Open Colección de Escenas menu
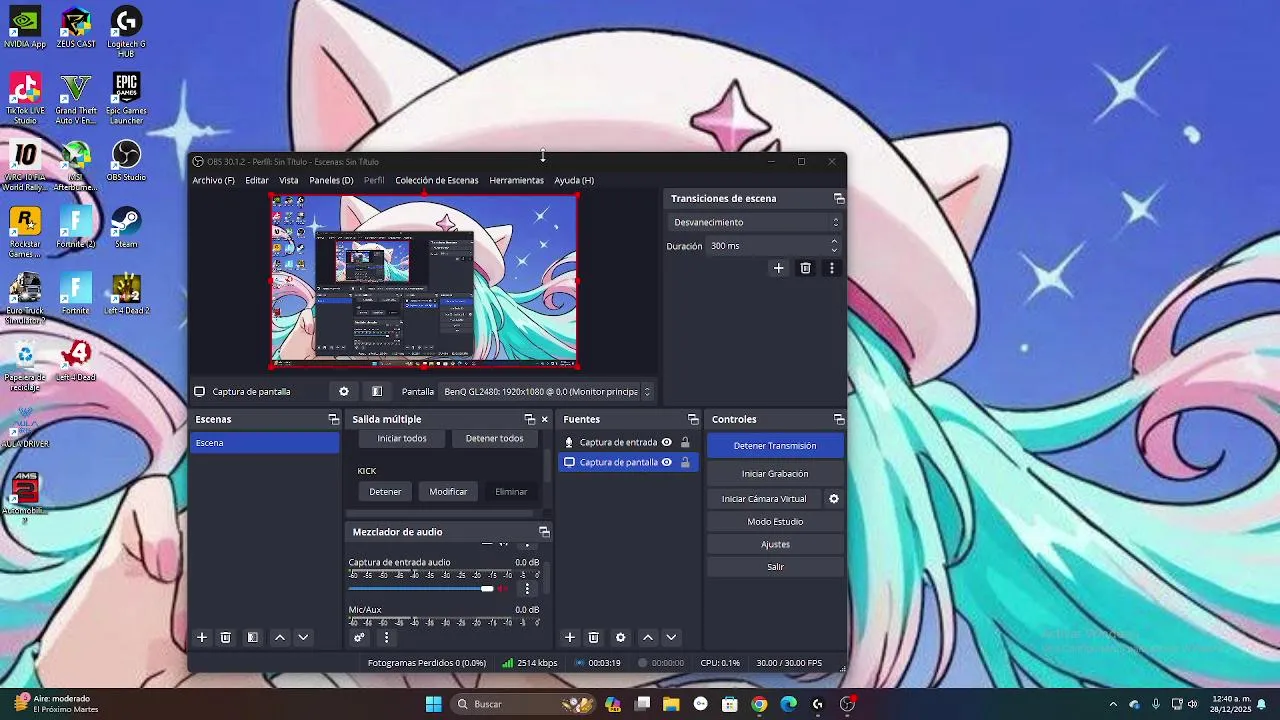1280x720 pixels. tap(437, 181)
